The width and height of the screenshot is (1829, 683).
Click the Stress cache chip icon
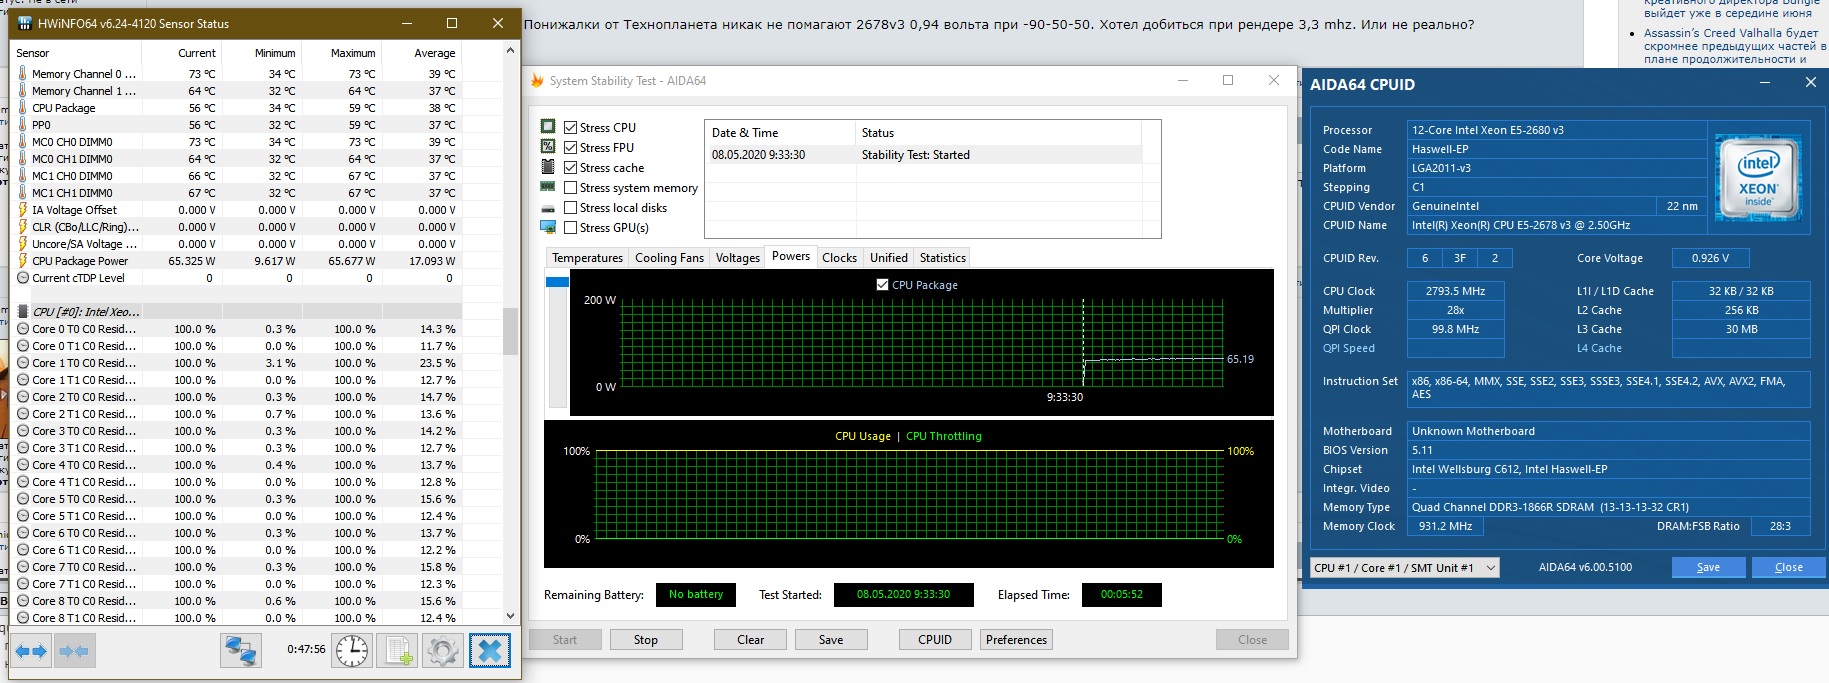548,167
